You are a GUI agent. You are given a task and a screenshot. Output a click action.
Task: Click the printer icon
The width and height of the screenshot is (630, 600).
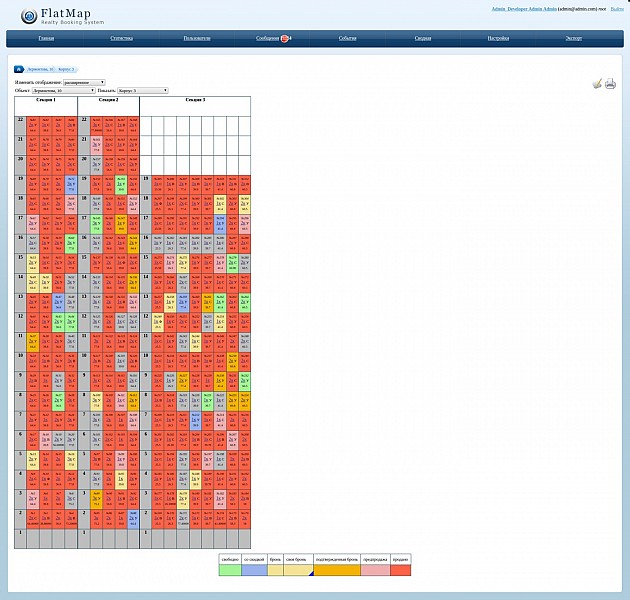610,84
